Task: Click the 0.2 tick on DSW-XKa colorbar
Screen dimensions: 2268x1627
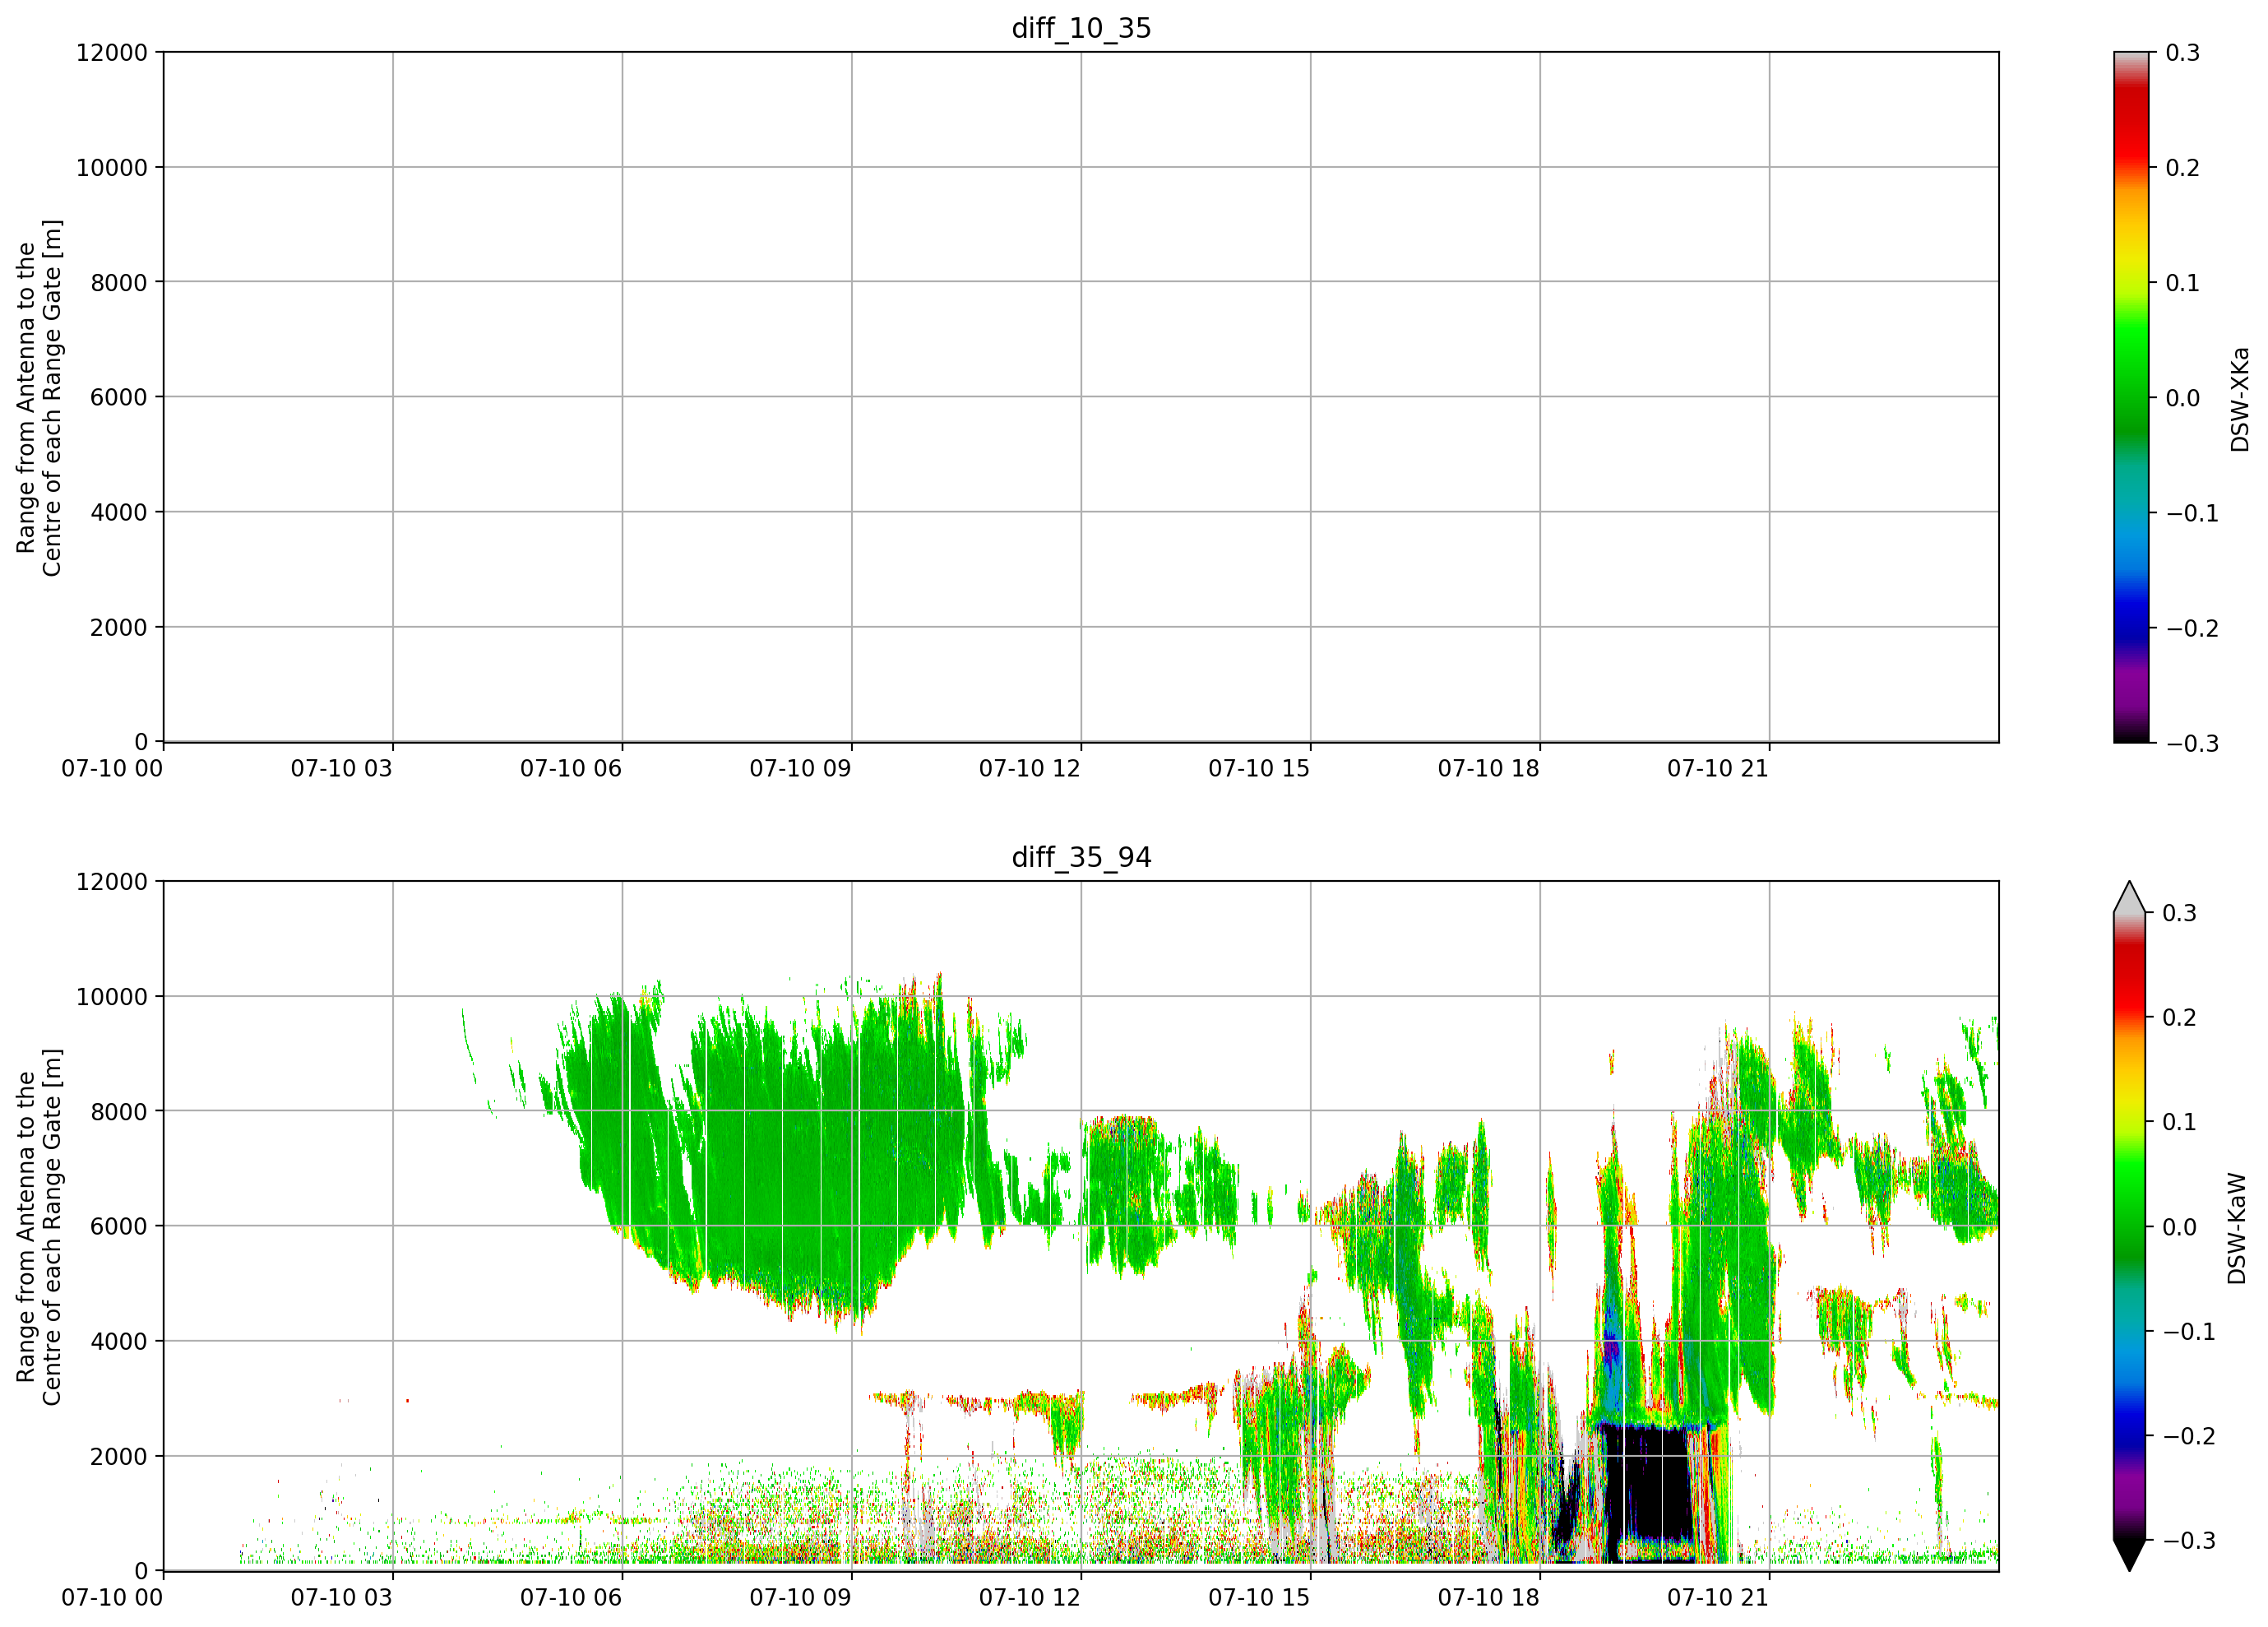Action: point(2182,167)
